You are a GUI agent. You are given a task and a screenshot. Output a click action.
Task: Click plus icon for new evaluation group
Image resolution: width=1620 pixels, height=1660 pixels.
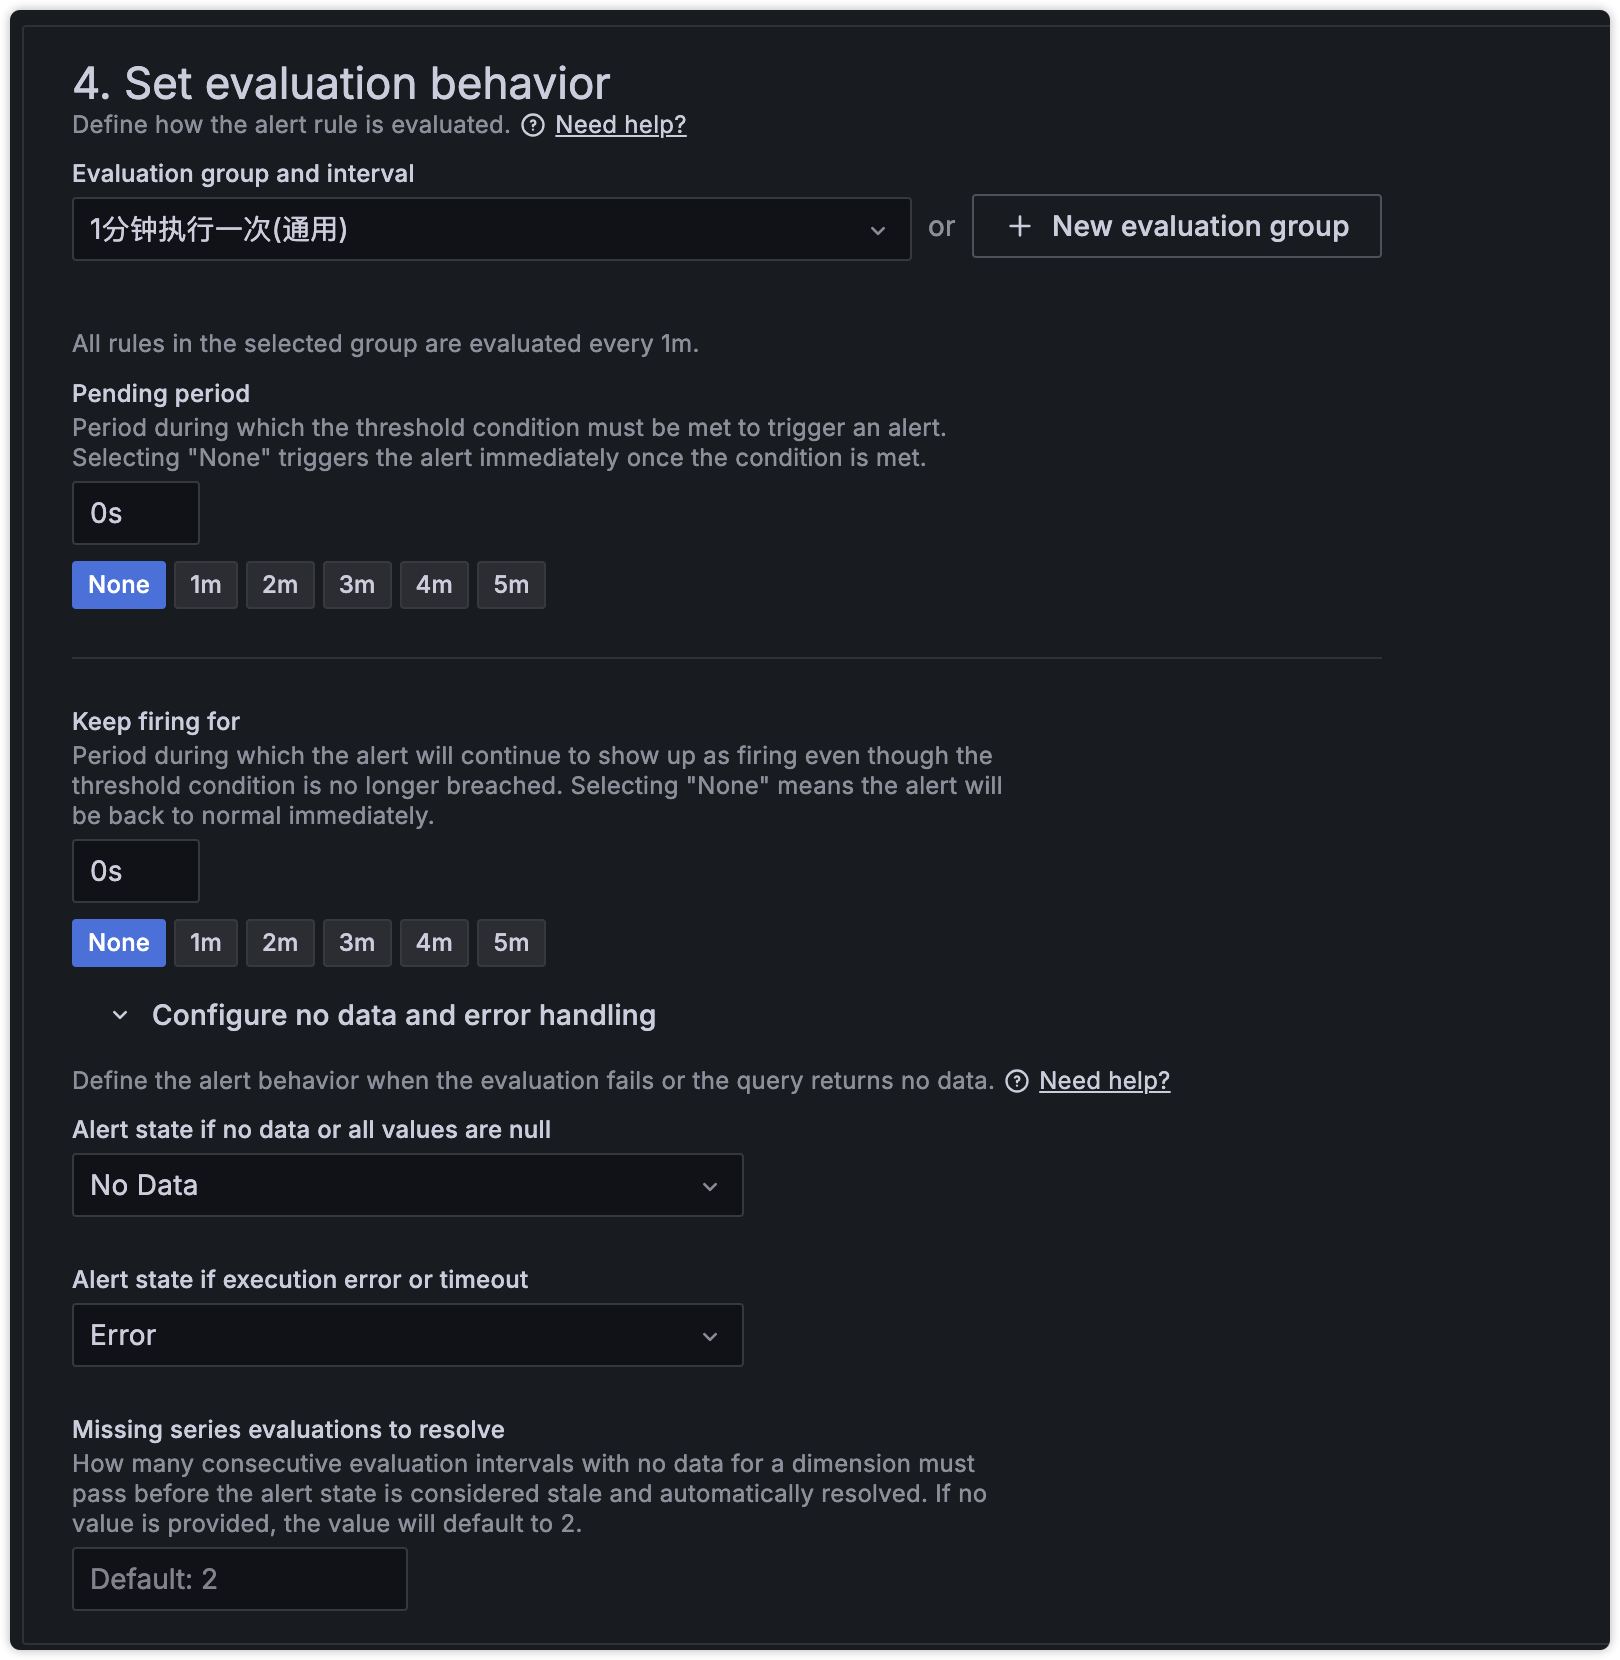(1020, 226)
